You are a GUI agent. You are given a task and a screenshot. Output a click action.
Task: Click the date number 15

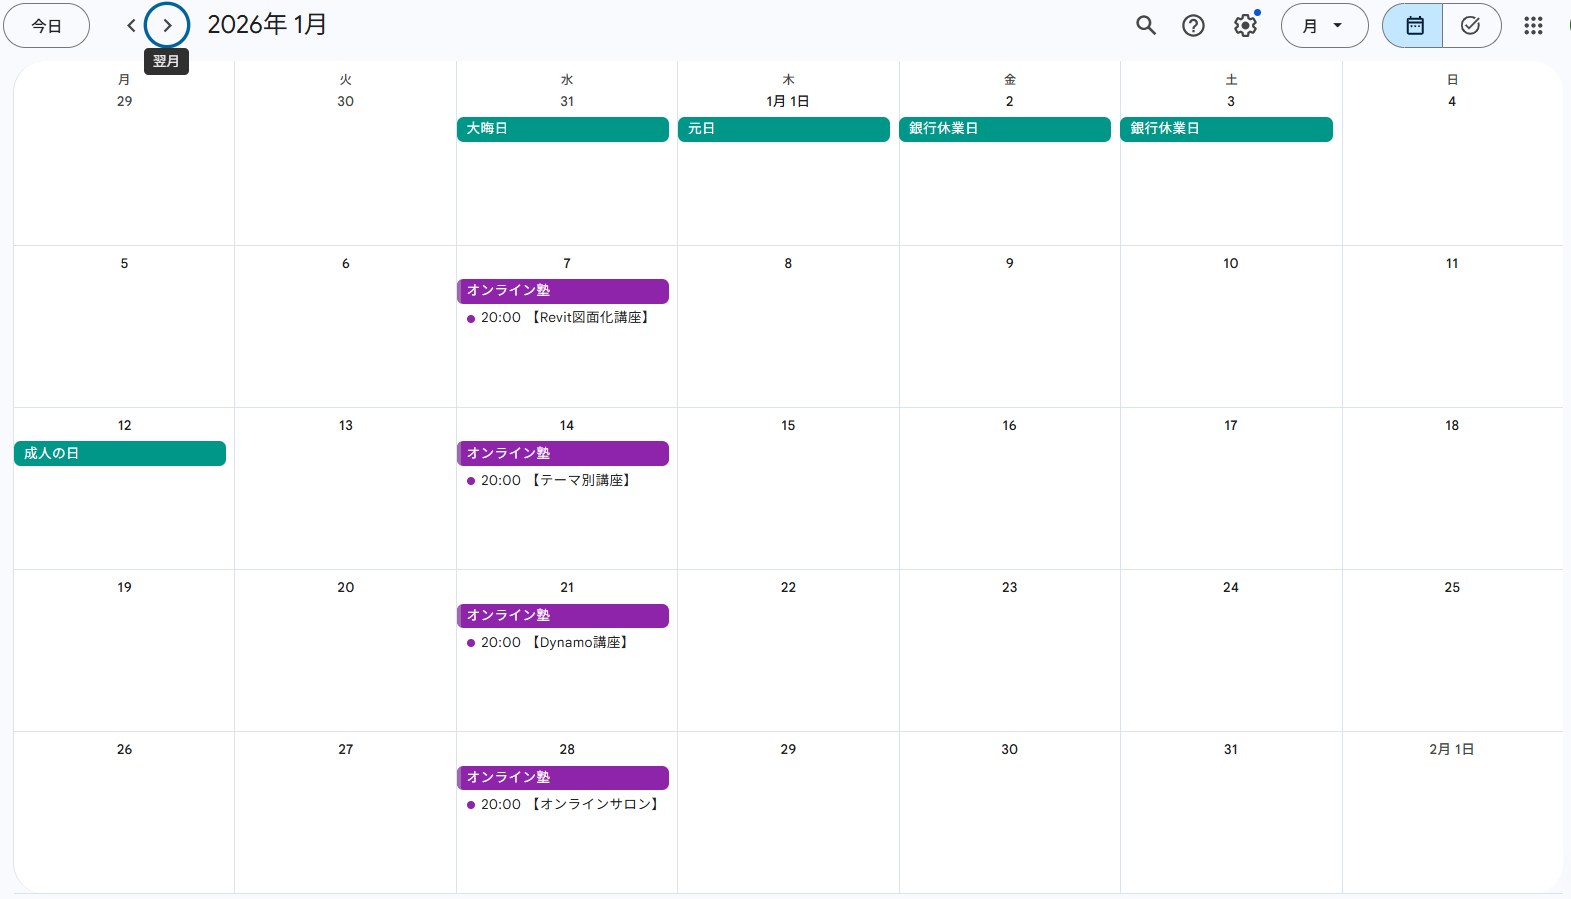point(788,426)
